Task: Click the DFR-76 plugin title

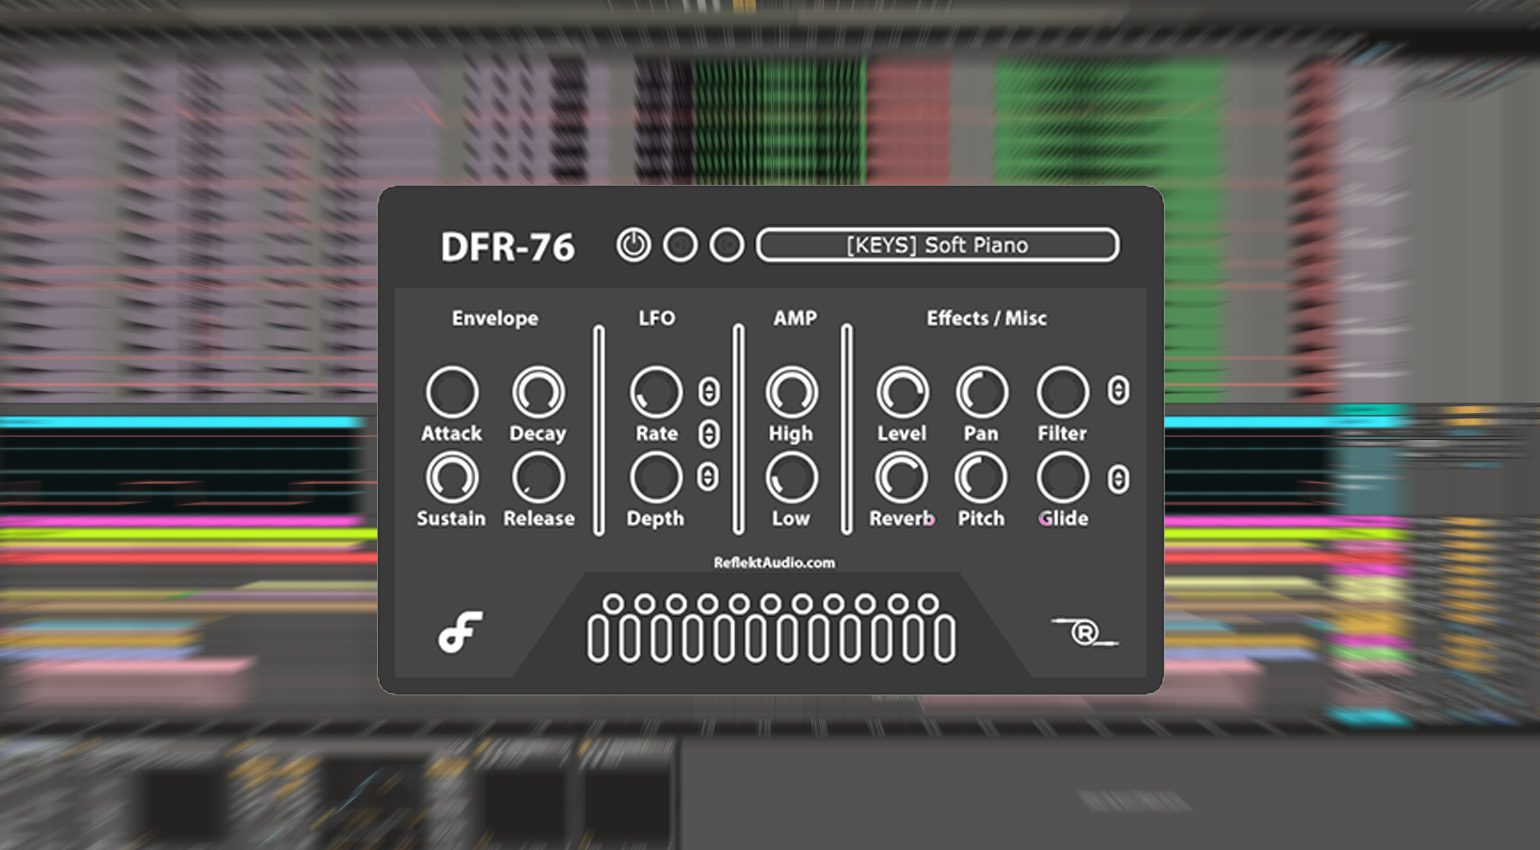Action: pos(508,247)
